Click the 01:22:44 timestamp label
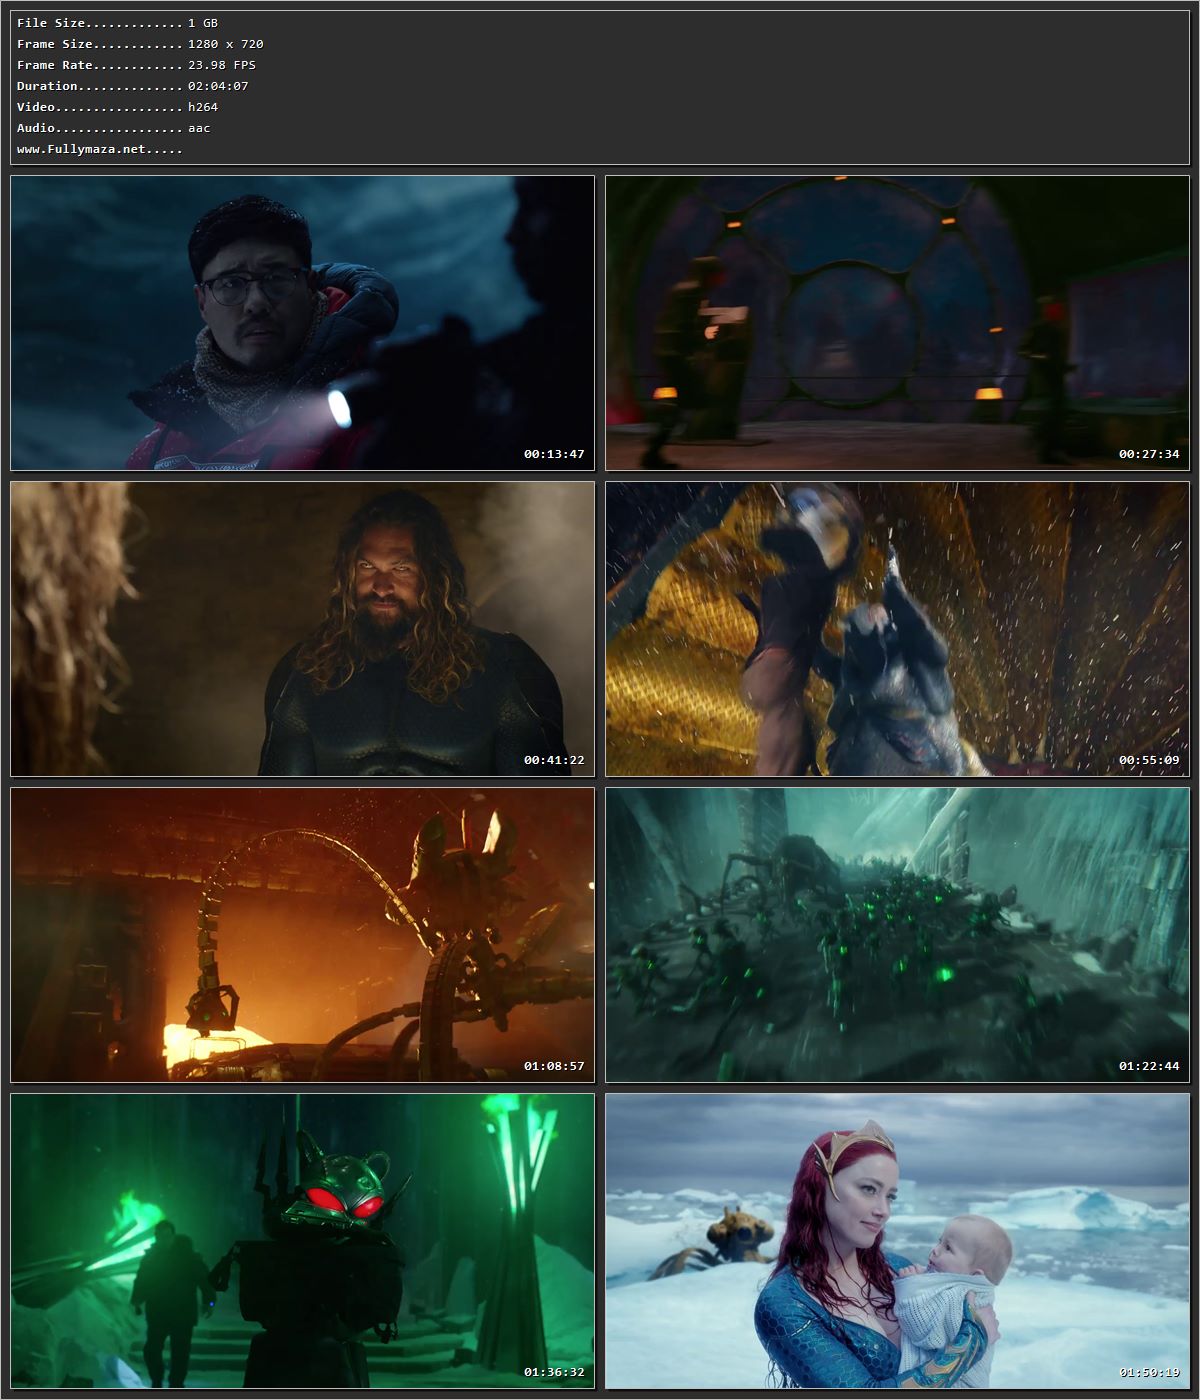1200x1400 pixels. pyautogui.click(x=1149, y=1066)
